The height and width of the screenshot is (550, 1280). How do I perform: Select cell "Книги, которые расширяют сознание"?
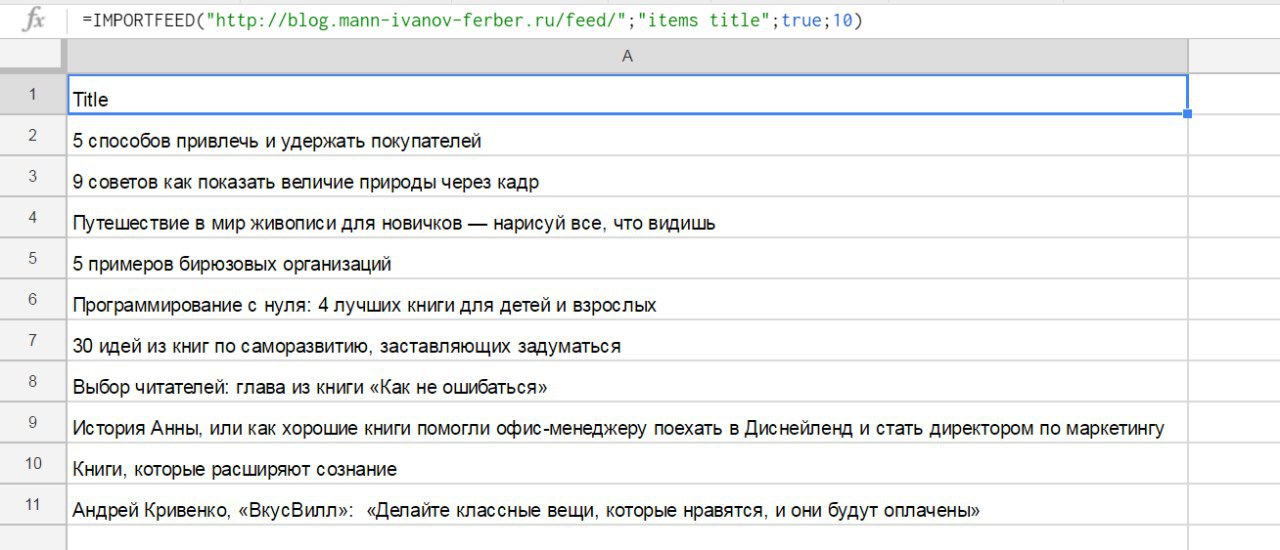[x=628, y=464]
